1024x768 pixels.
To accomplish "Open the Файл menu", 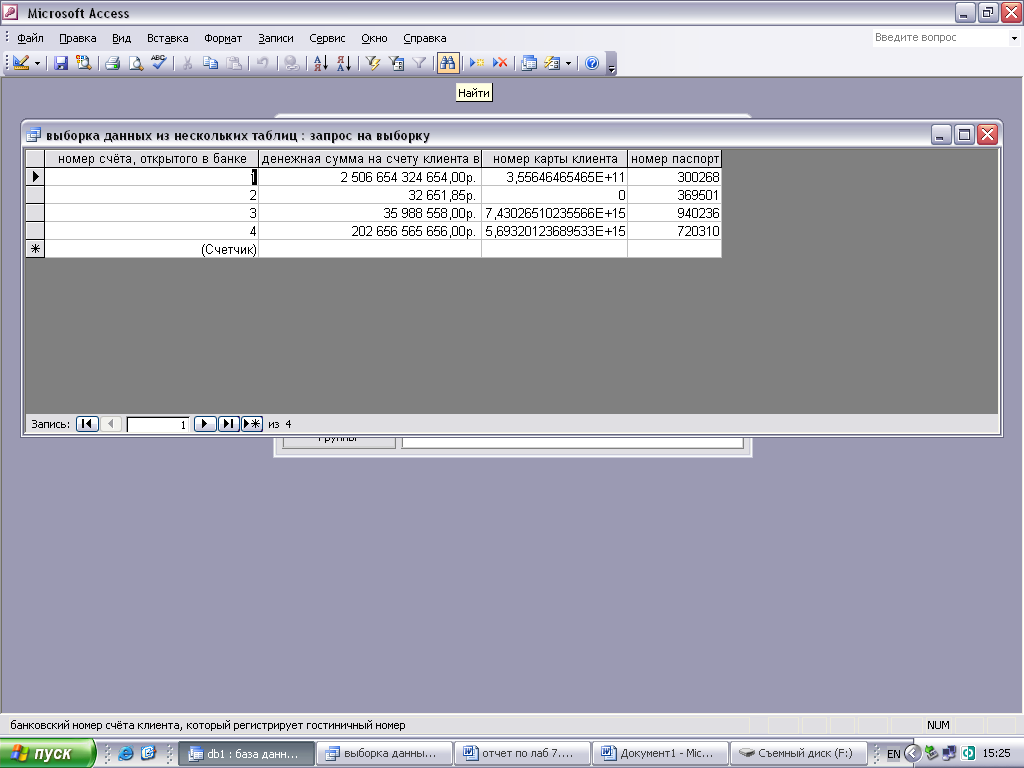I will click(x=30, y=38).
